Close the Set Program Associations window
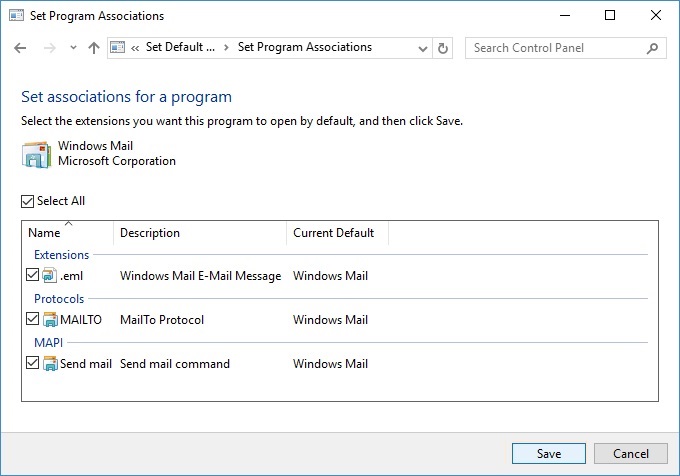The height and width of the screenshot is (476, 680). click(656, 16)
